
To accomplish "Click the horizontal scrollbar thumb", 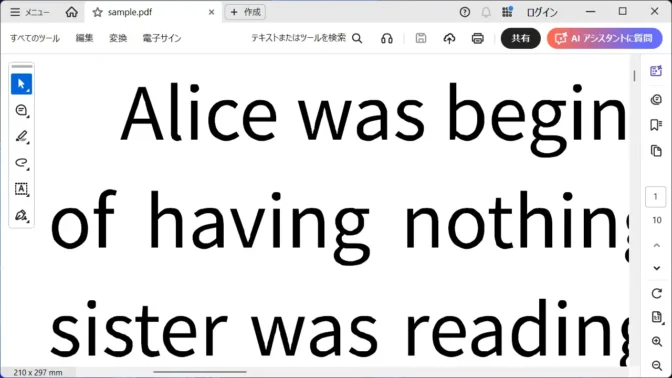I will 200,372.
